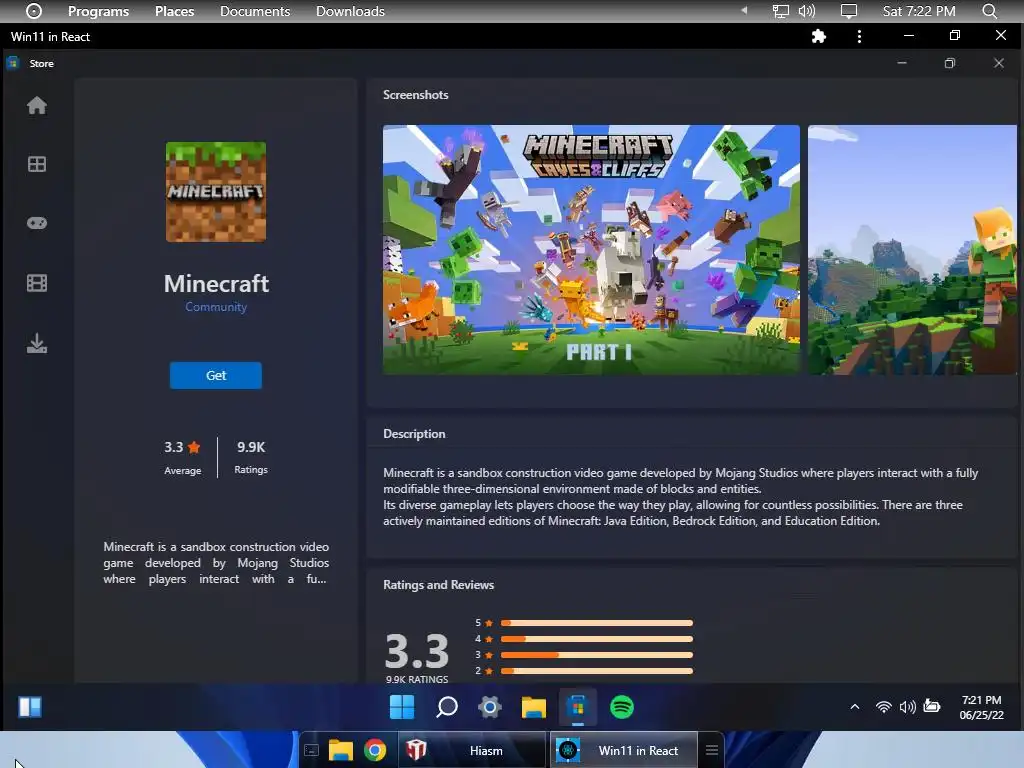Viewport: 1024px width, 768px height.
Task: View the second Minecraft landscape screenshot
Action: tap(912, 249)
